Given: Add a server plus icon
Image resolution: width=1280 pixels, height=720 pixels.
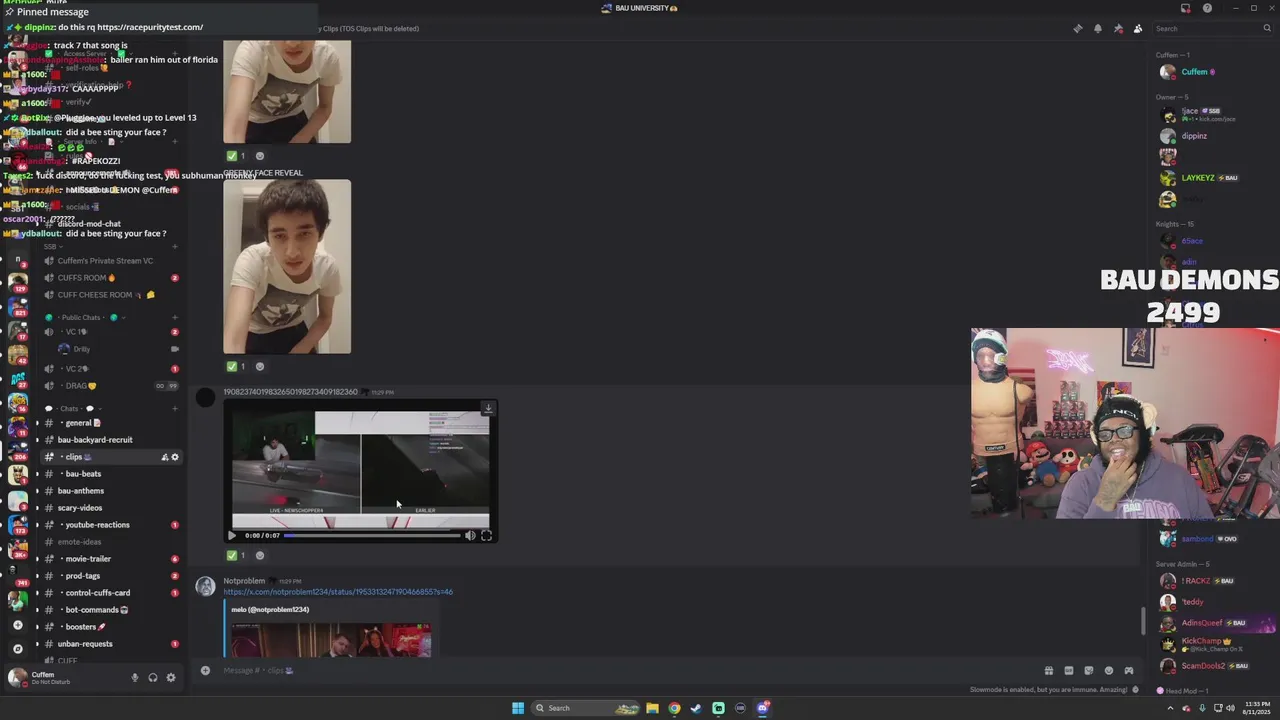Looking at the screenshot, I should [17, 625].
